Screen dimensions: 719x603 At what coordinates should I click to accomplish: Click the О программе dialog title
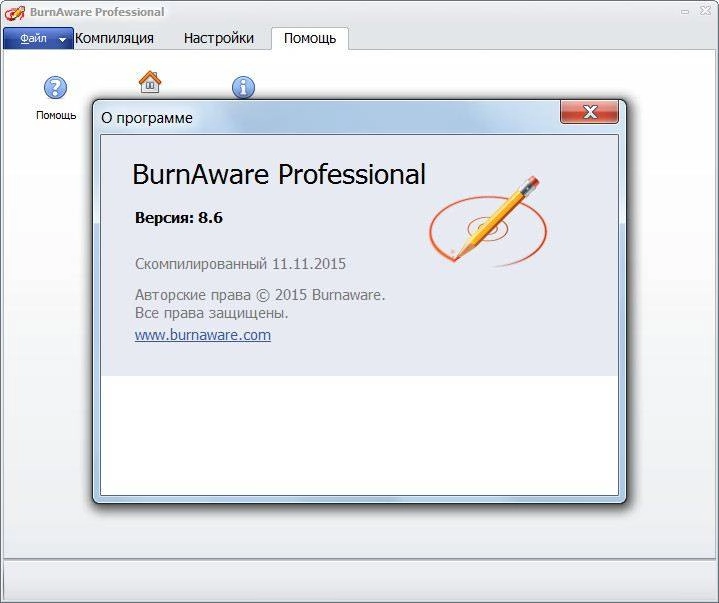coord(147,118)
